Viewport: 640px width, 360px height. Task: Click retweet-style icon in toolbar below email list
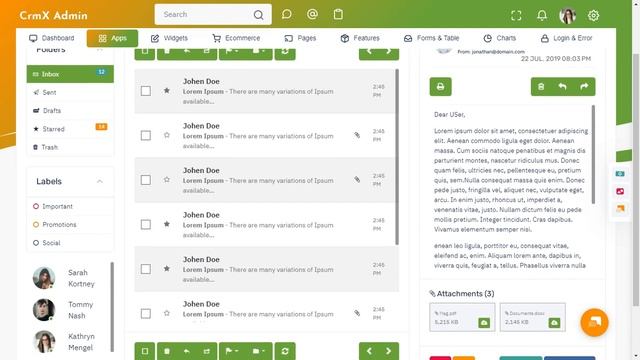[x=207, y=351]
